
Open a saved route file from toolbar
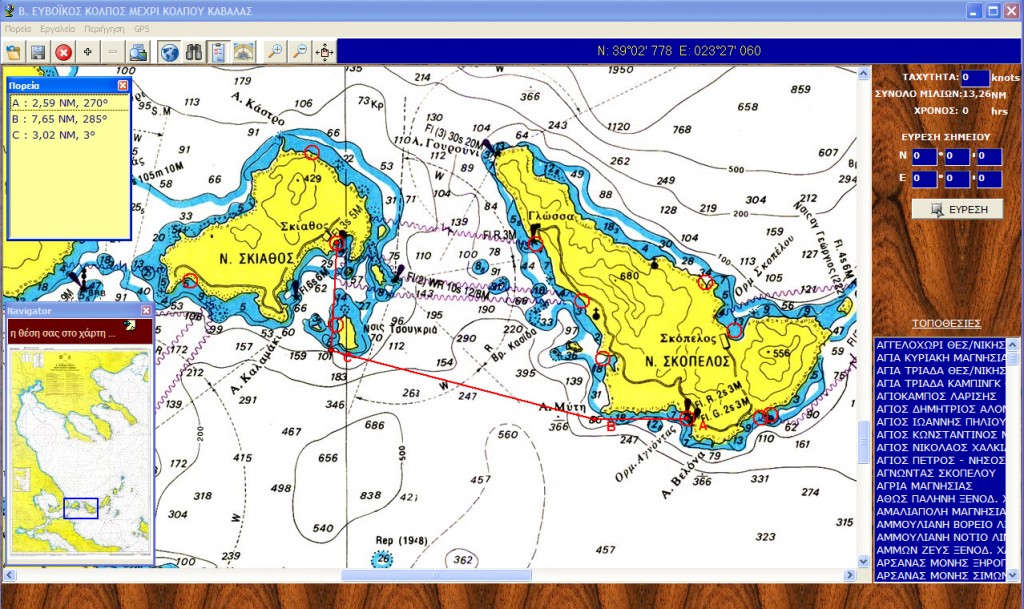(13, 52)
